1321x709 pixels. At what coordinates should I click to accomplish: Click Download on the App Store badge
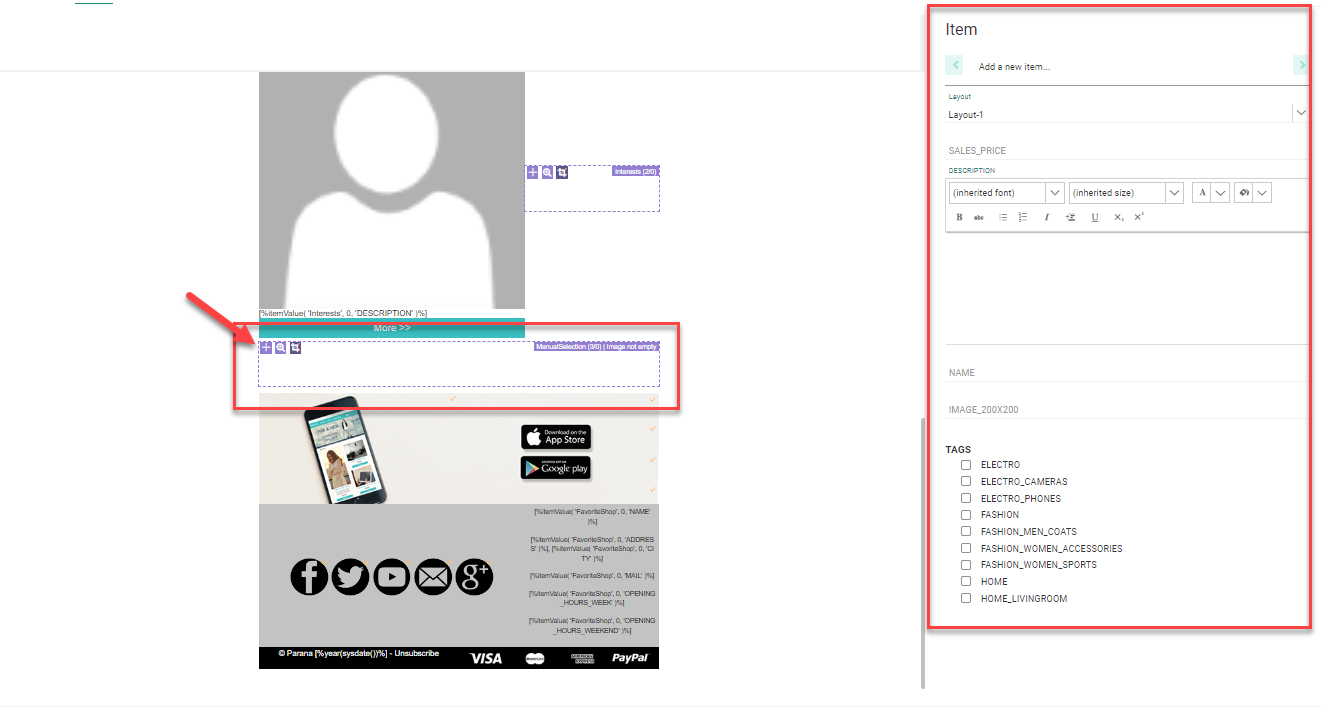tap(556, 437)
